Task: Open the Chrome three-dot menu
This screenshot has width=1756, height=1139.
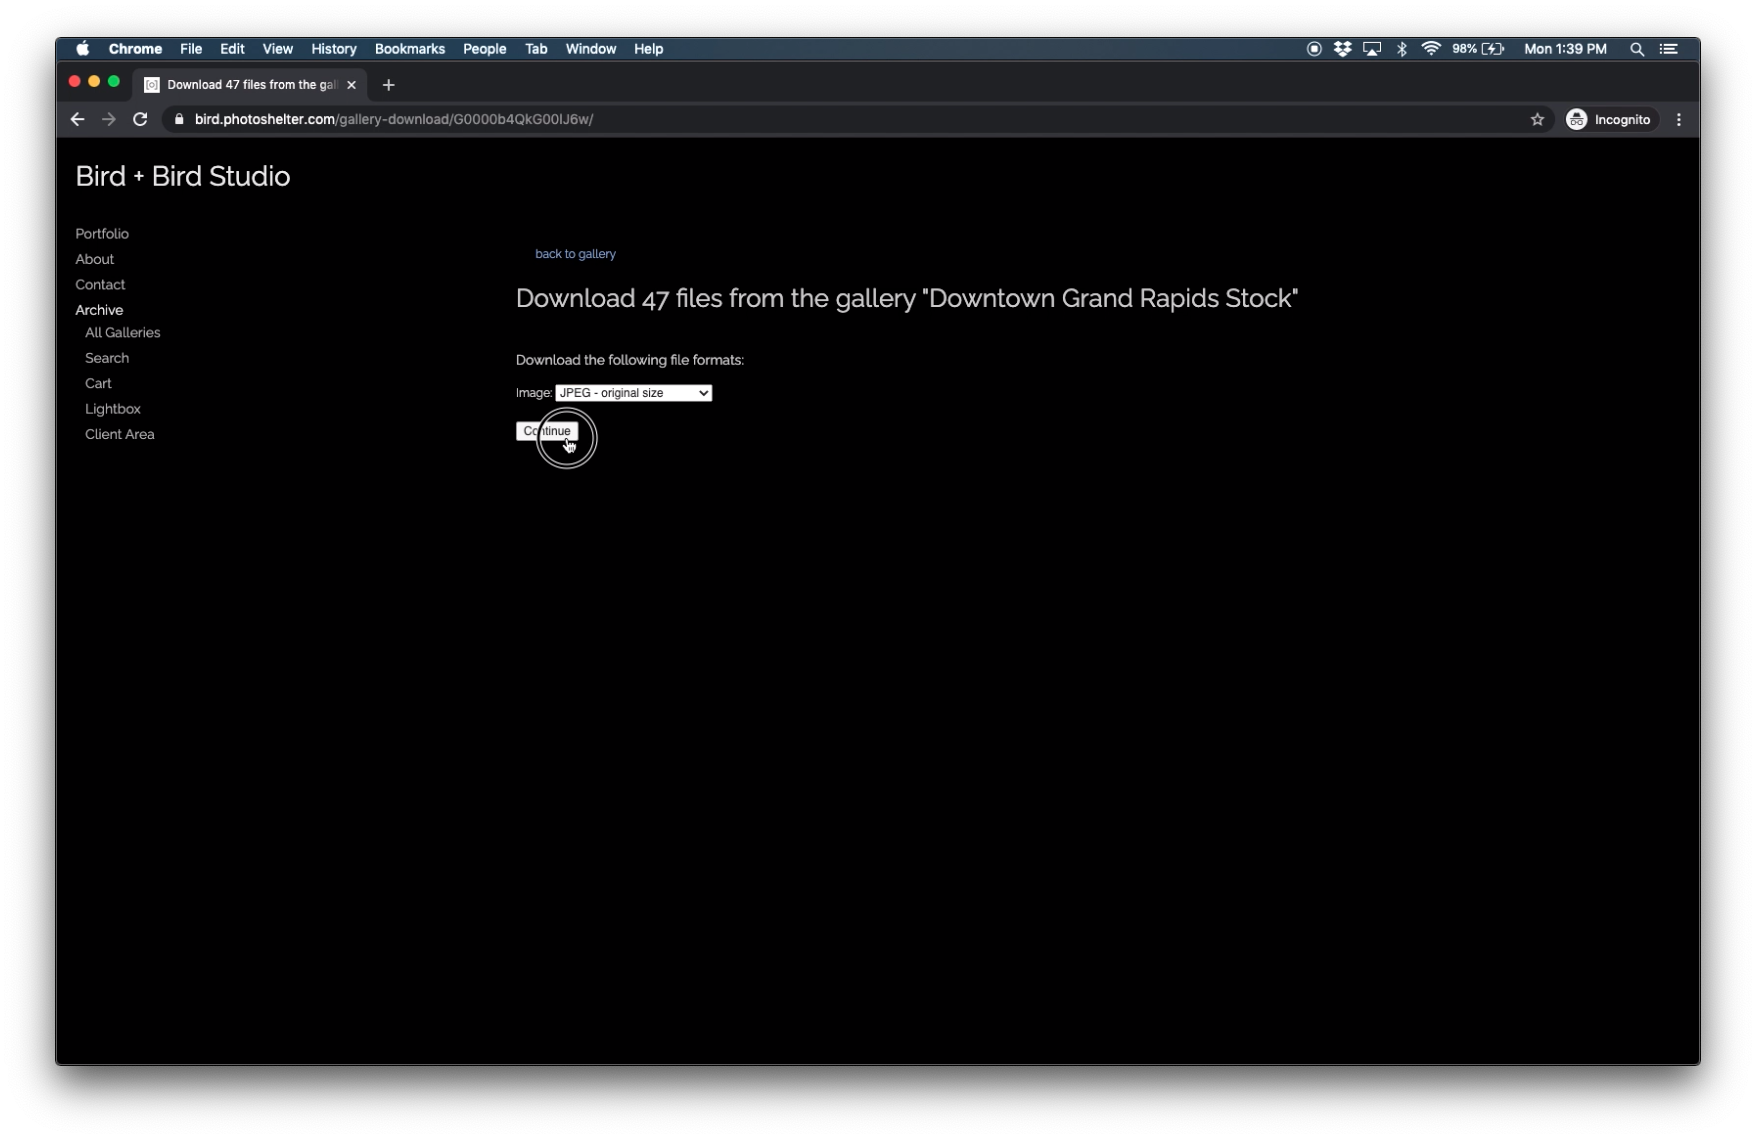Action: [1679, 119]
